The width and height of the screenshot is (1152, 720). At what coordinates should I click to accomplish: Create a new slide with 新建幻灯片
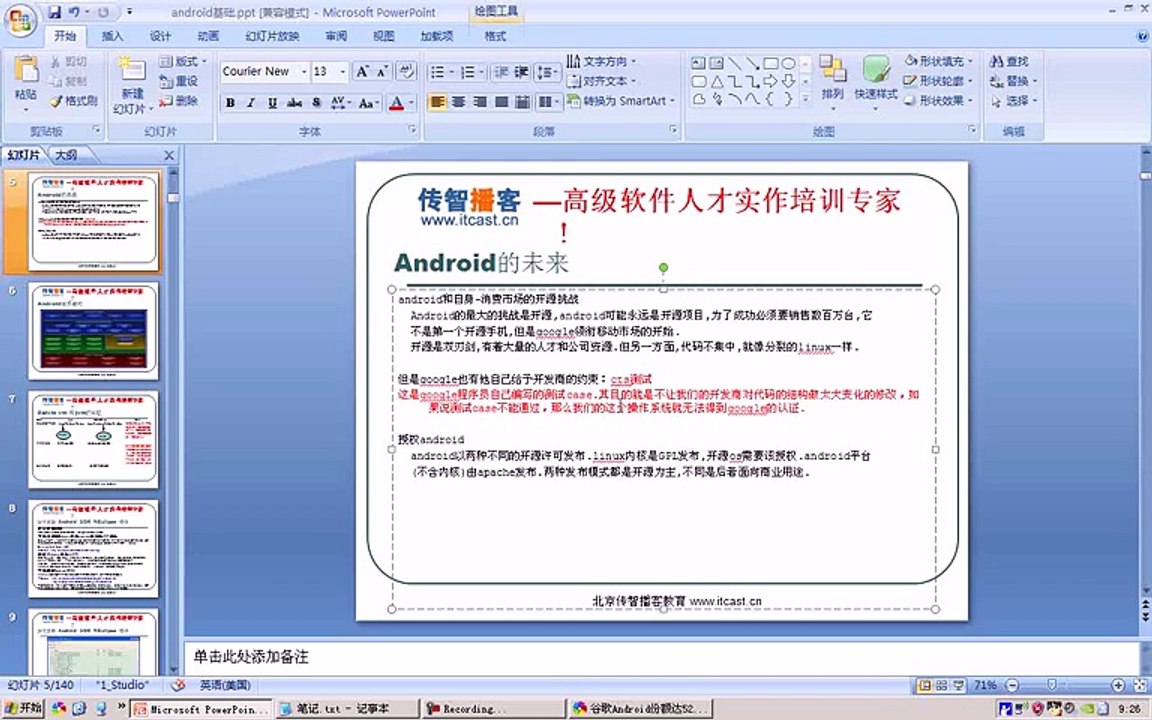133,86
